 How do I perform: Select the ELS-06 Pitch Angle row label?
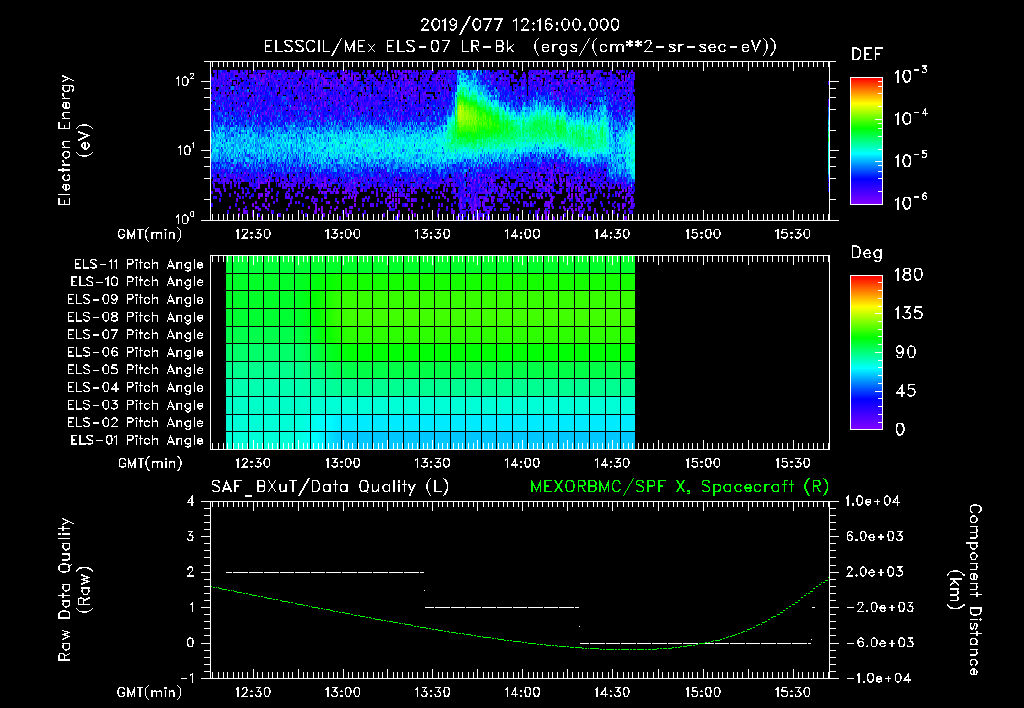135,353
